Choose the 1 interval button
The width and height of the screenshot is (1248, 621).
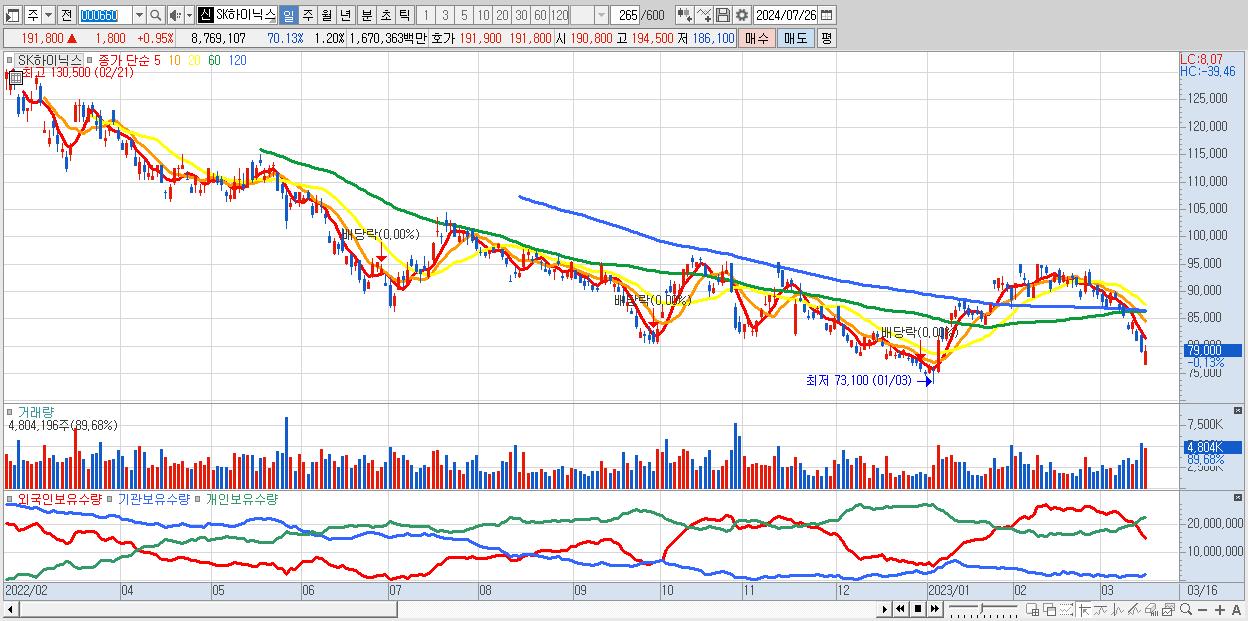tap(426, 15)
